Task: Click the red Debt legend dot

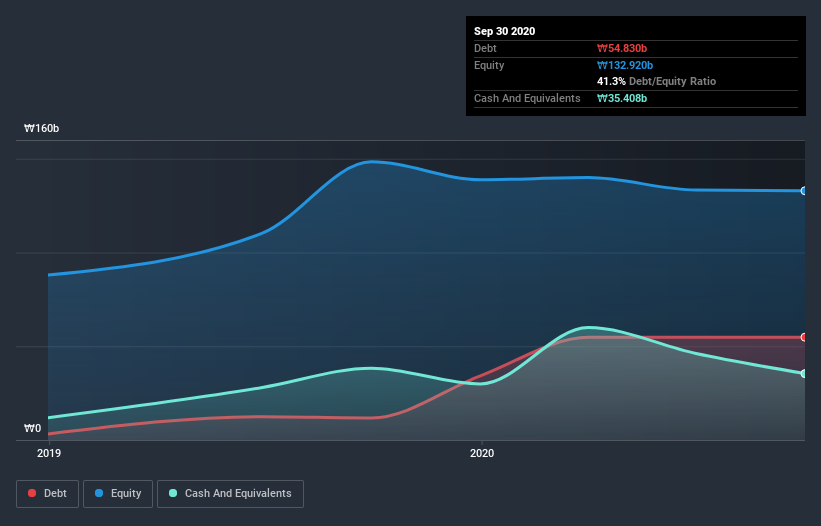Action: [32, 493]
